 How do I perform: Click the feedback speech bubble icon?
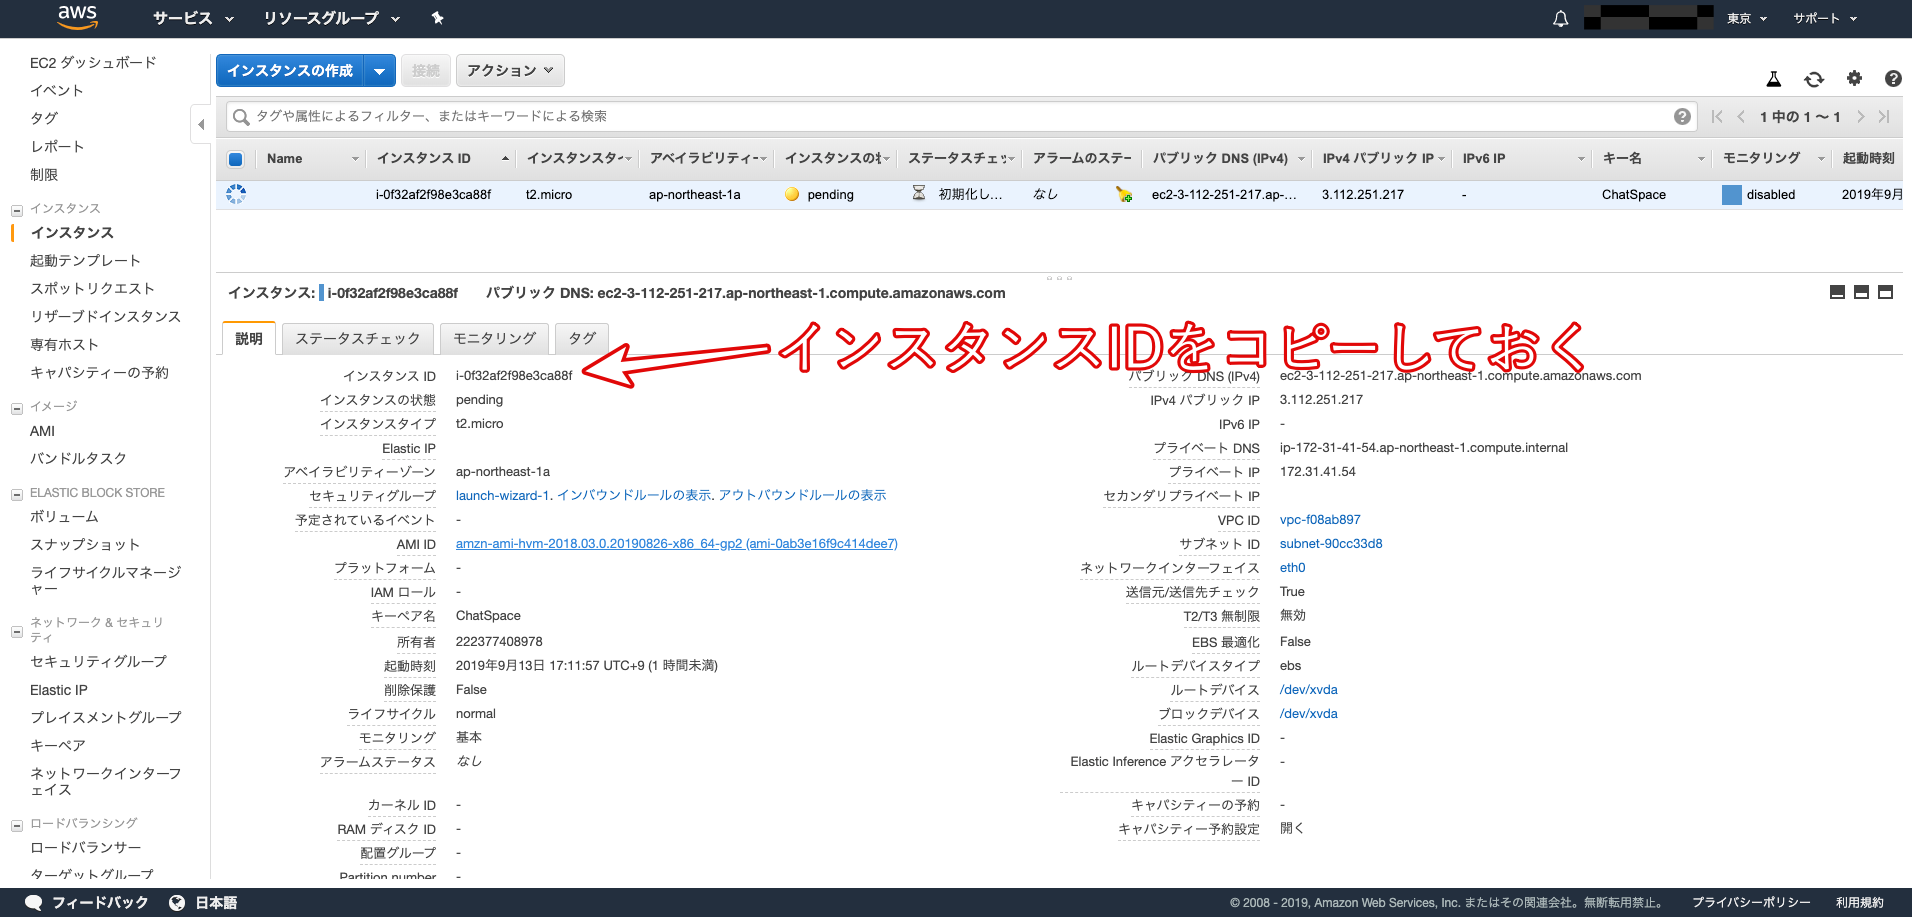(x=35, y=901)
